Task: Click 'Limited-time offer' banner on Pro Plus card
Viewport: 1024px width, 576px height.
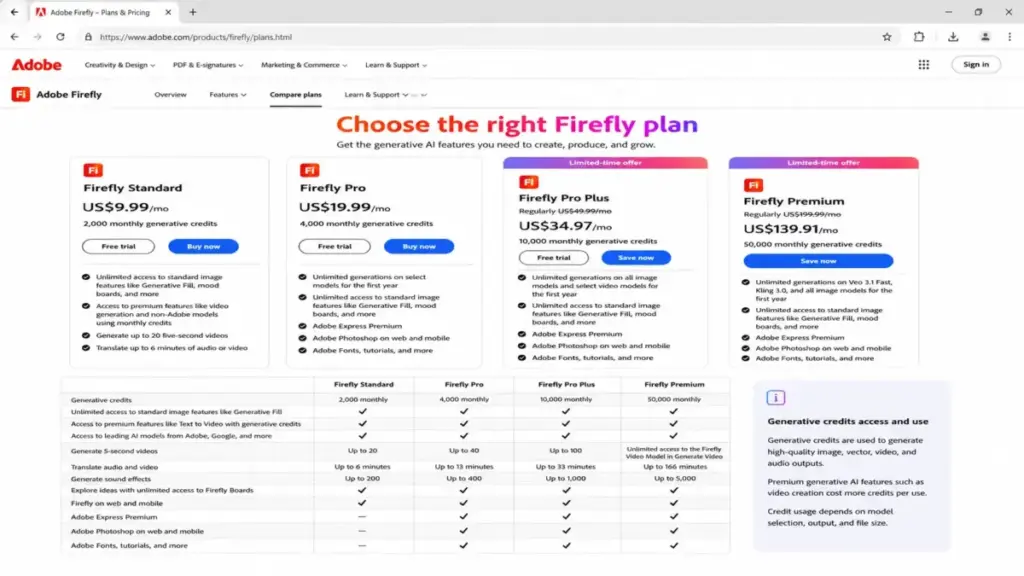Action: tap(605, 163)
